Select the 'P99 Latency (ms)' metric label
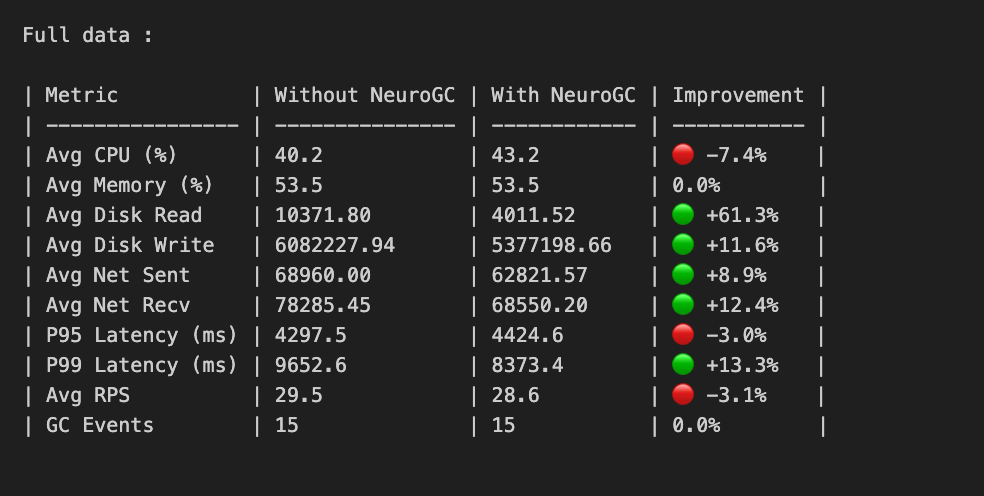The image size is (984, 496). coord(142,365)
